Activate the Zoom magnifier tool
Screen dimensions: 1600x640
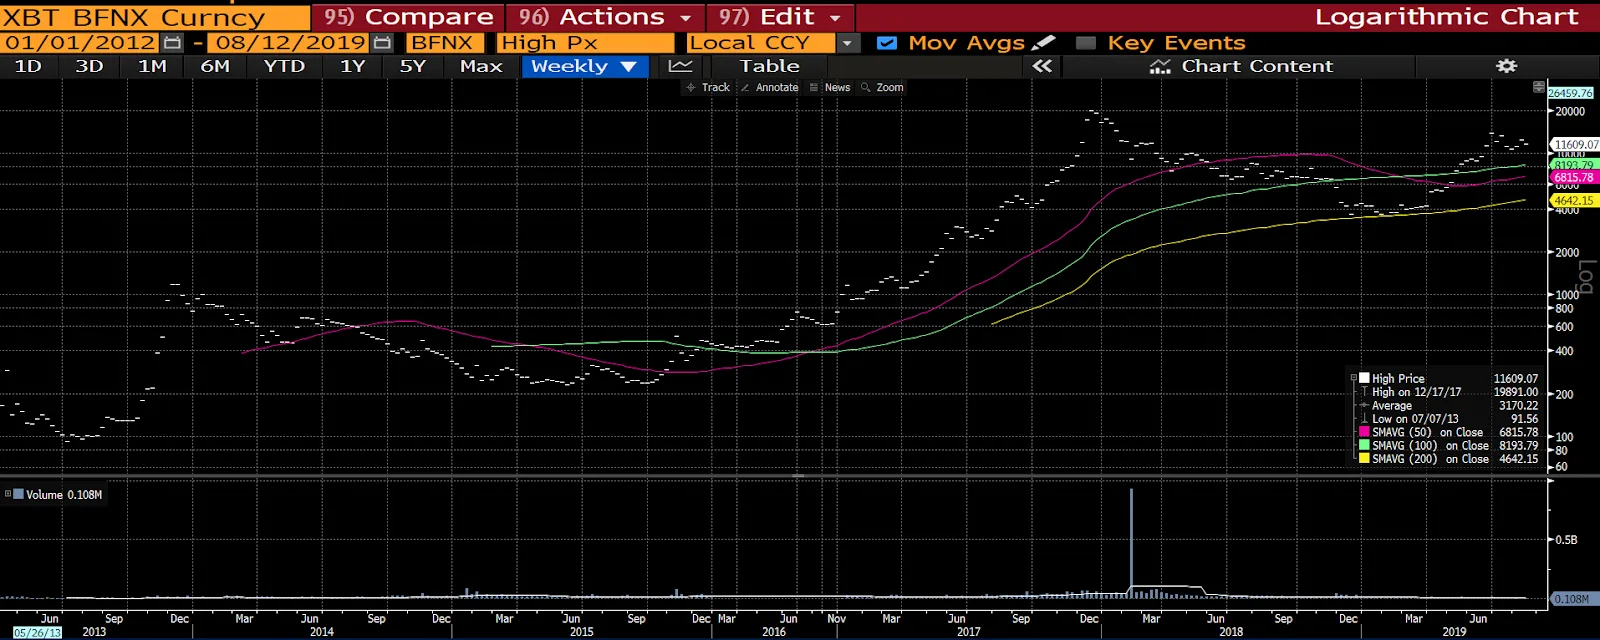pyautogui.click(x=882, y=87)
